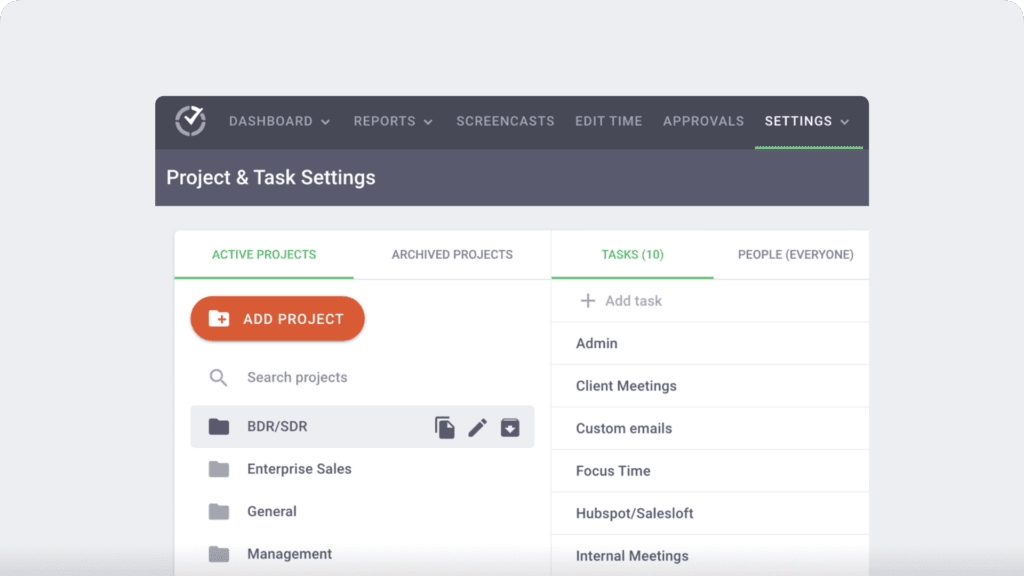Image resolution: width=1024 pixels, height=576 pixels.
Task: Duplicate the BDR/SDR project
Action: tap(445, 427)
